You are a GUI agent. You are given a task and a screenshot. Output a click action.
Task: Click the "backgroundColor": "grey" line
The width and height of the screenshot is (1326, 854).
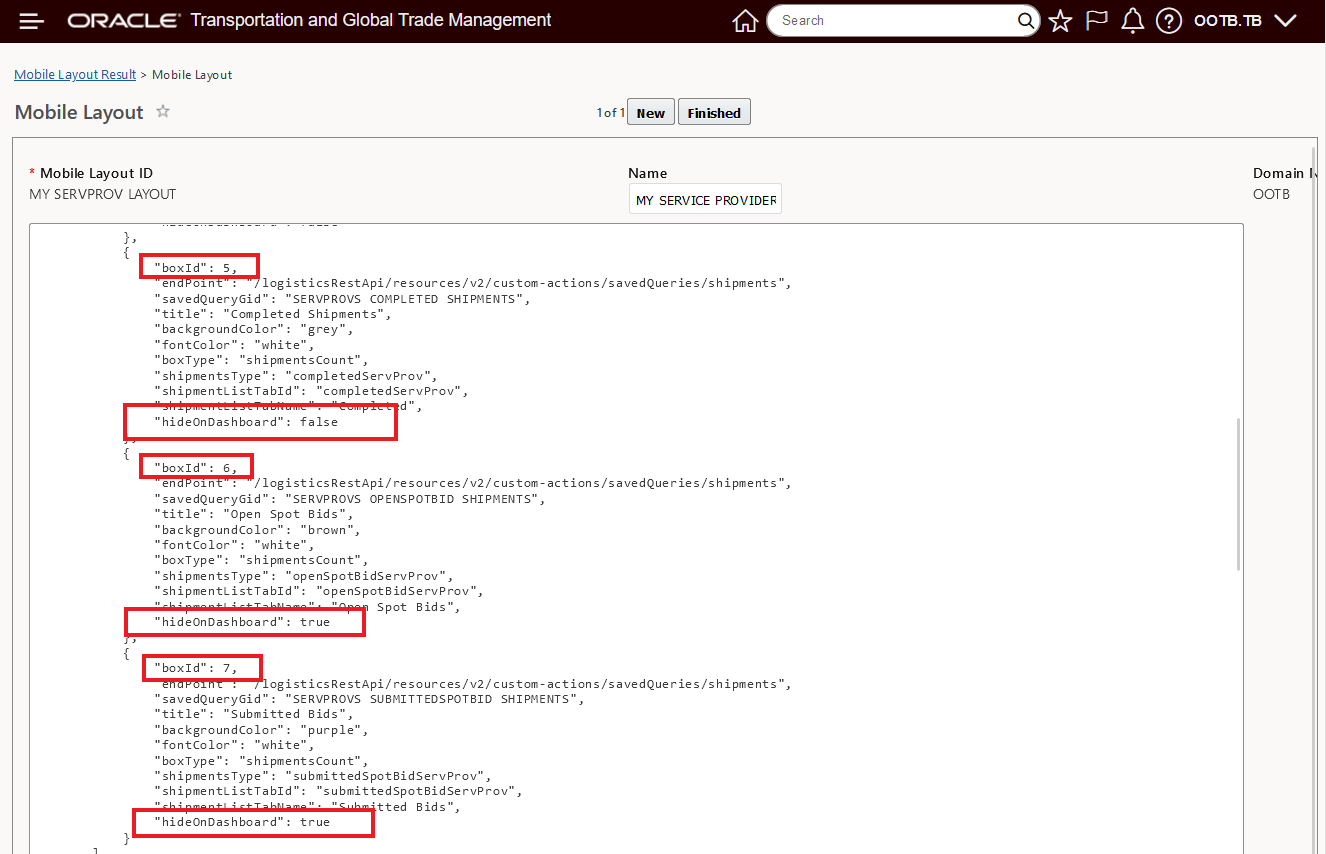[x=253, y=329]
